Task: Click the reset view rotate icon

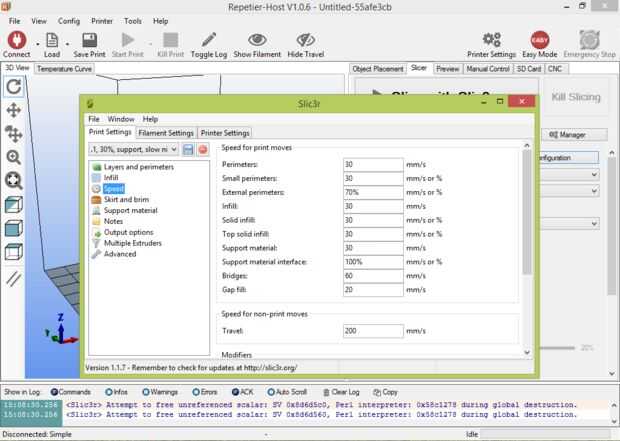Action: click(14, 87)
